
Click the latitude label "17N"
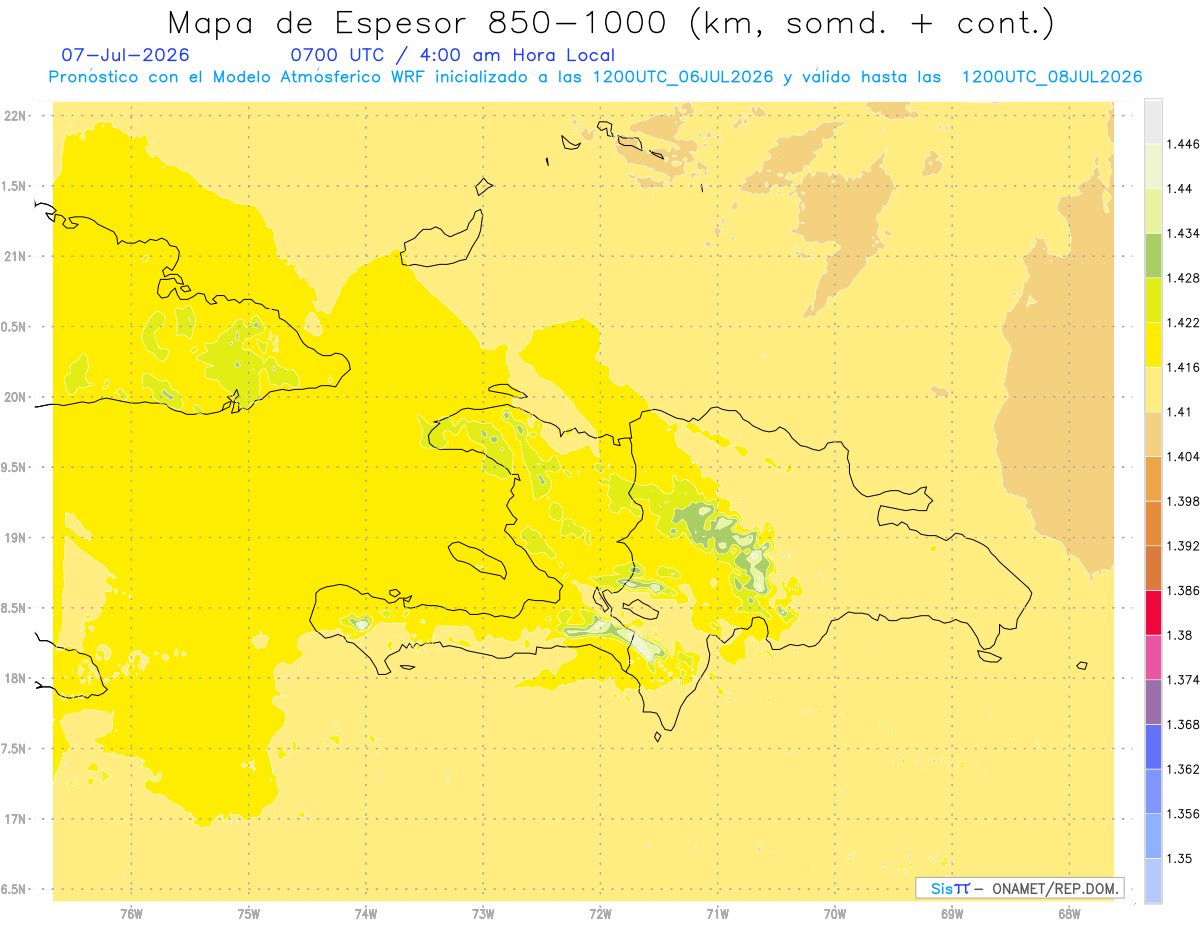pos(16,819)
